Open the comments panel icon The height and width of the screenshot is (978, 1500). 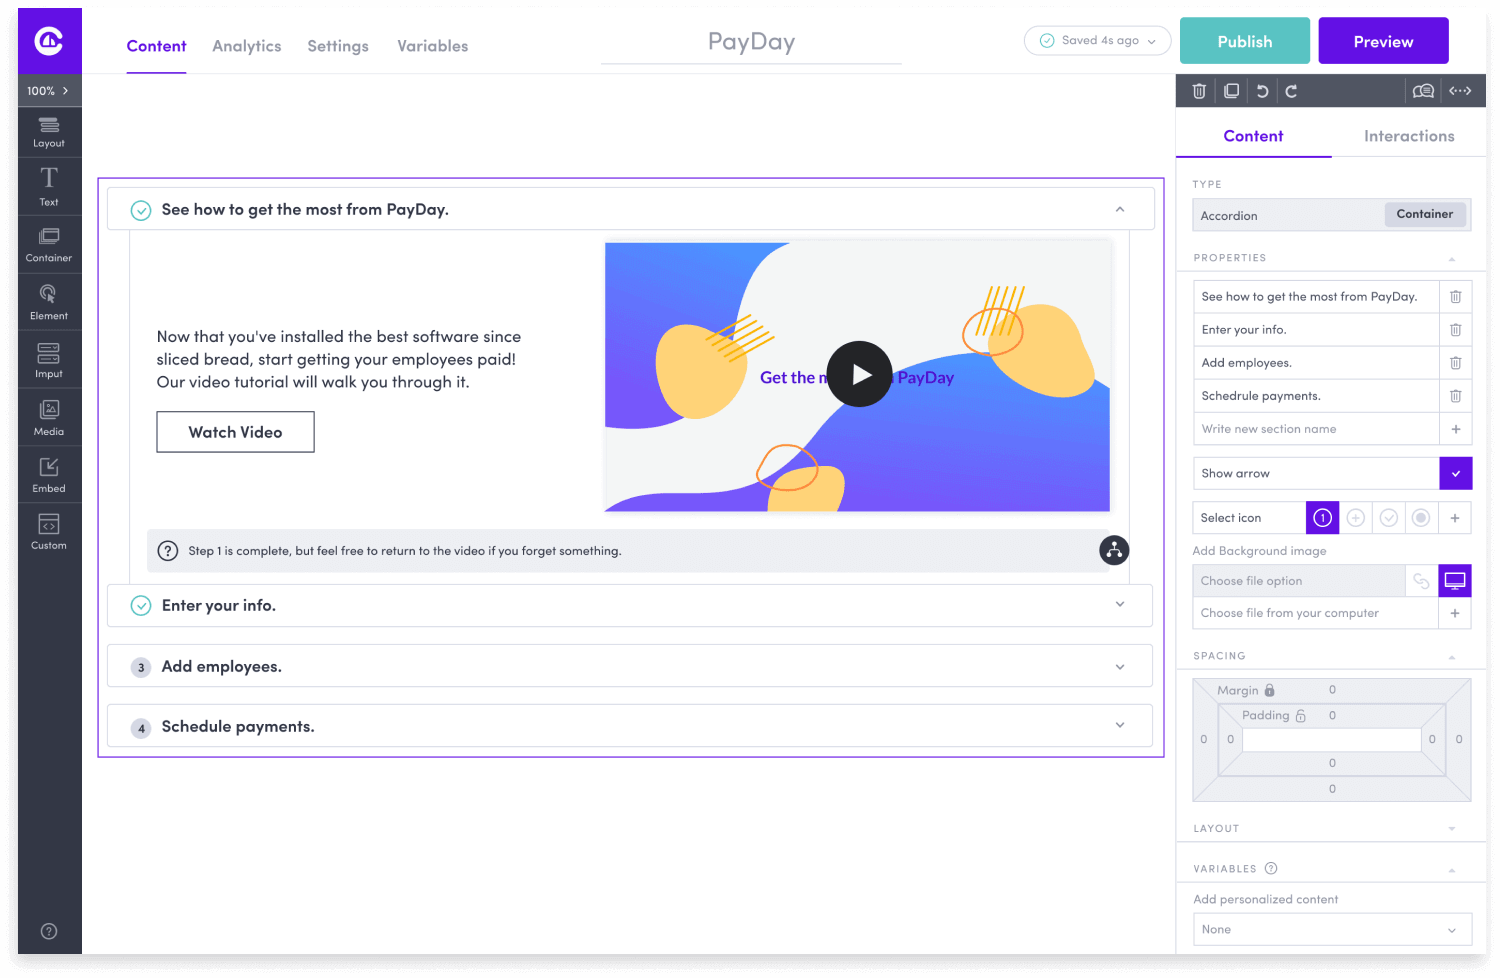[1423, 90]
